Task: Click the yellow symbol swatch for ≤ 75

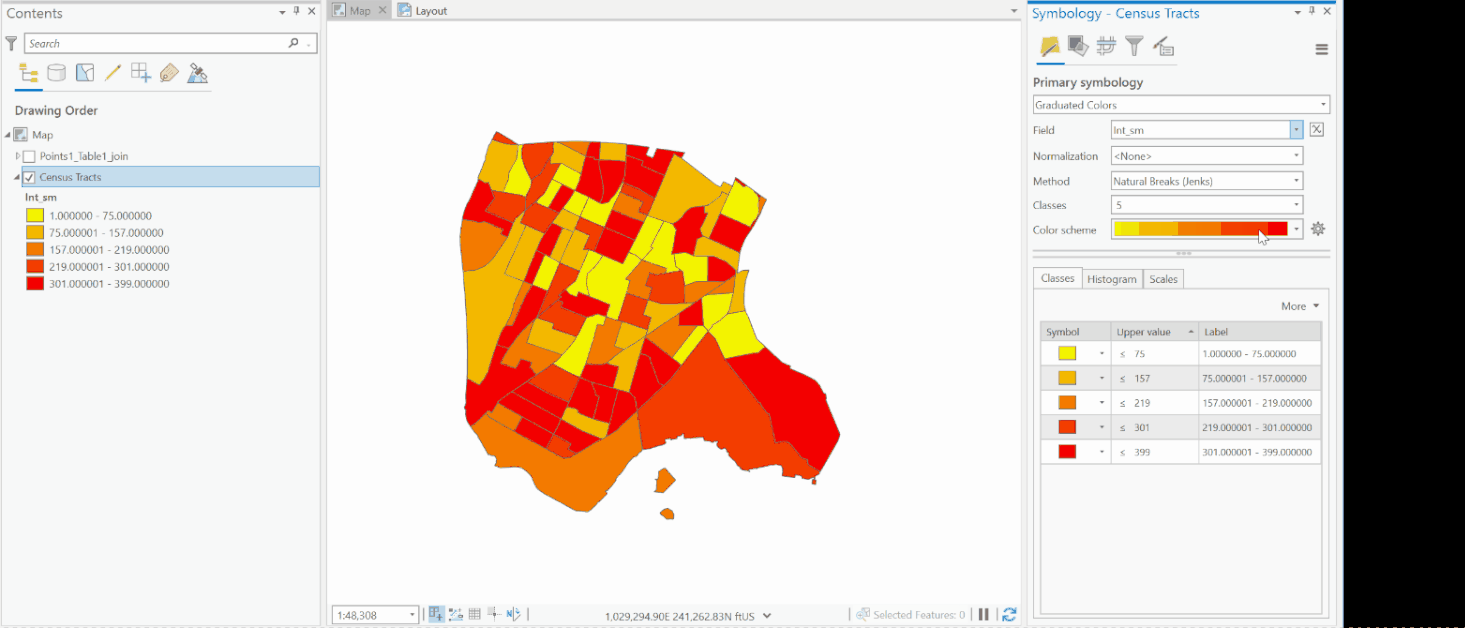Action: click(1067, 353)
